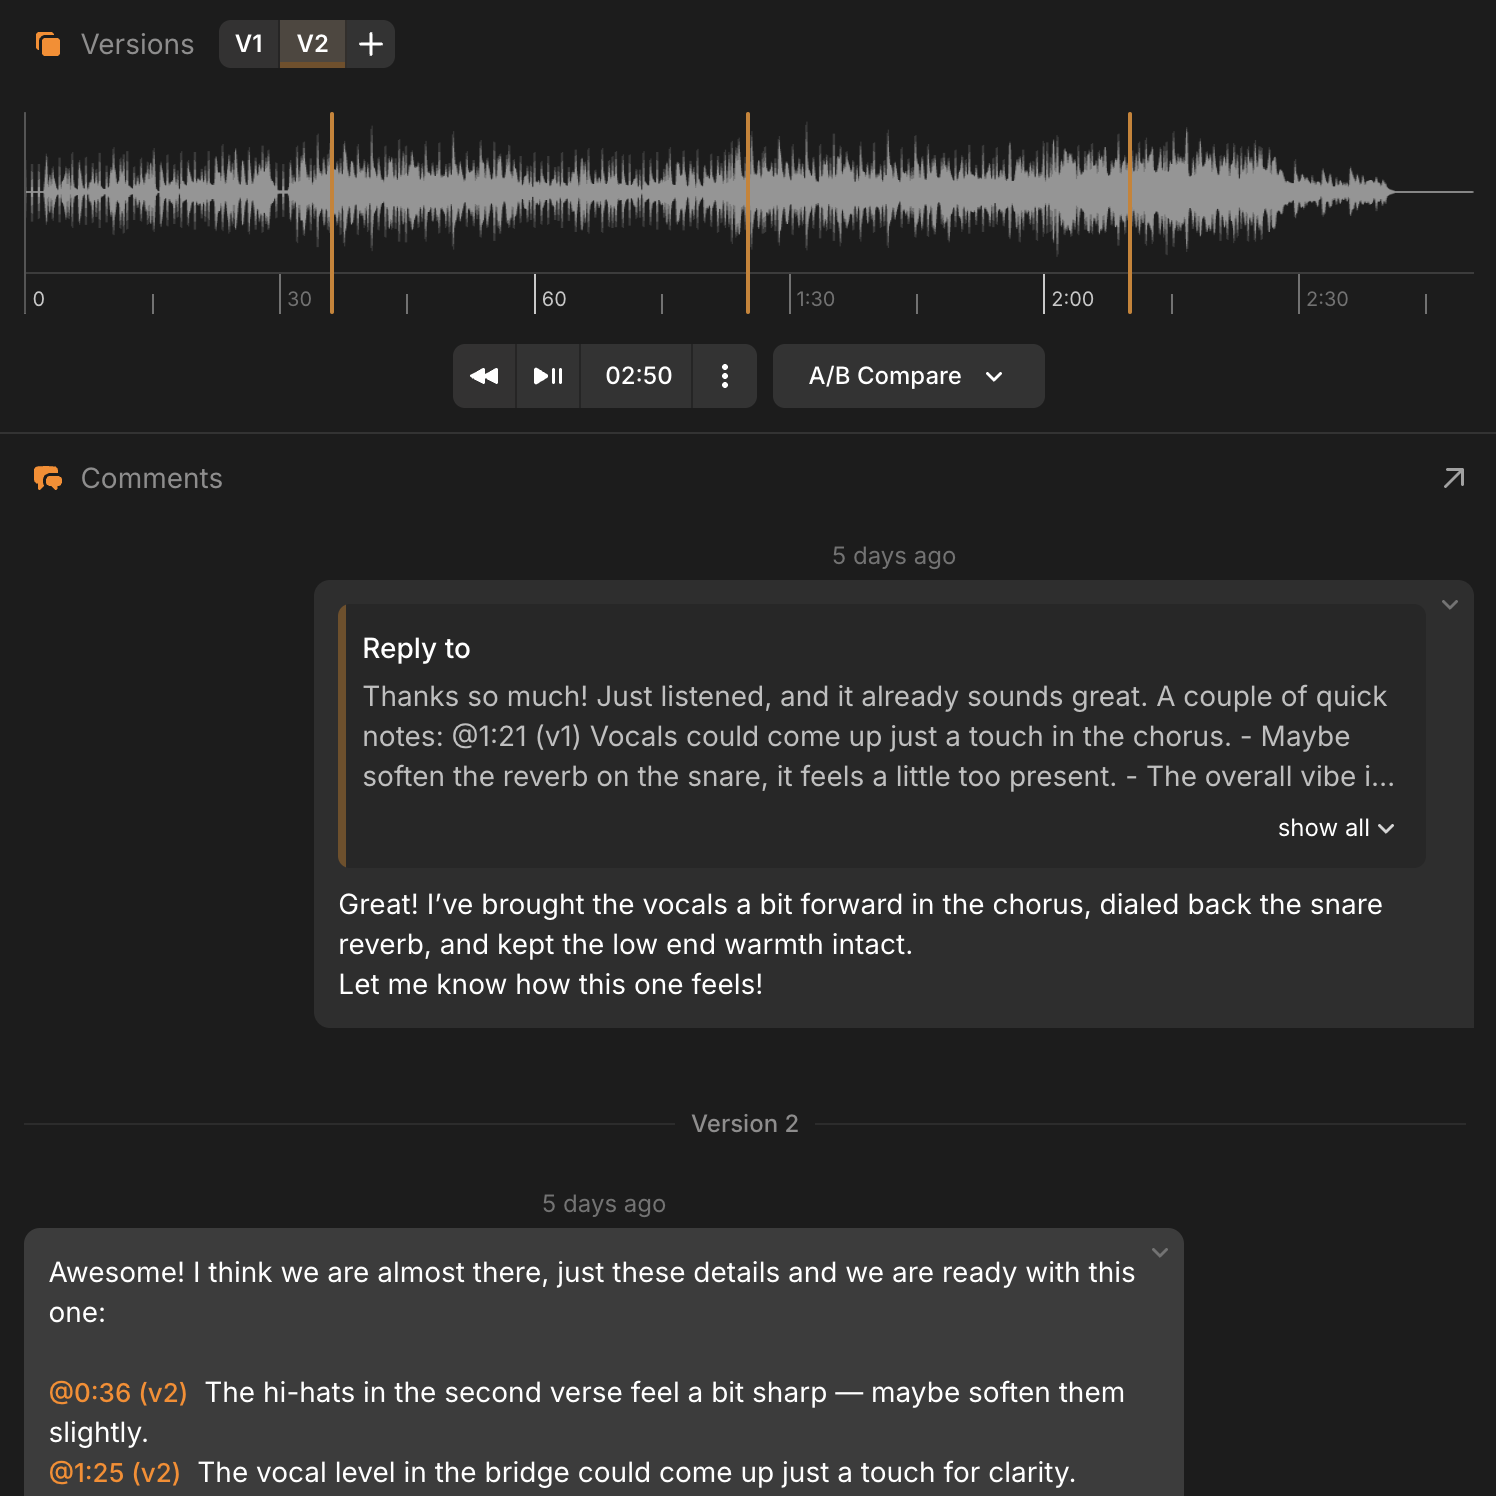Open the A/B Compare dropdown

point(908,376)
